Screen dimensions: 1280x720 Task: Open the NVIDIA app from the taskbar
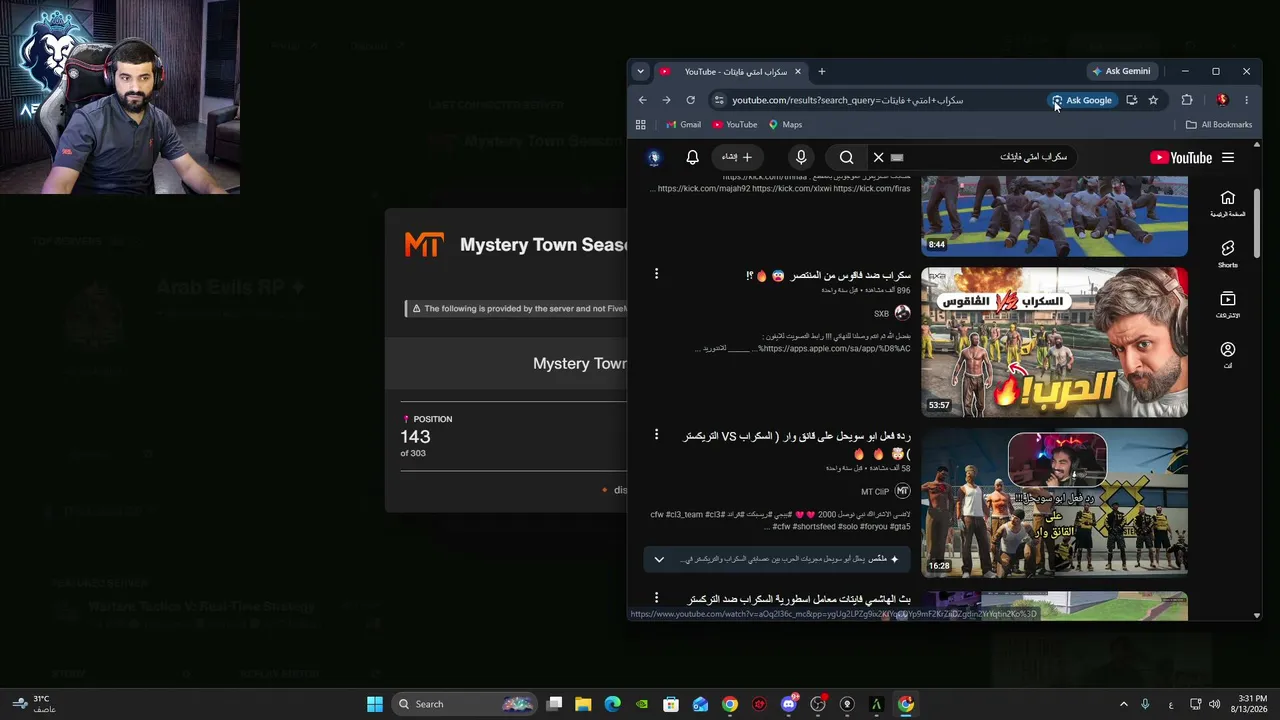(x=641, y=704)
